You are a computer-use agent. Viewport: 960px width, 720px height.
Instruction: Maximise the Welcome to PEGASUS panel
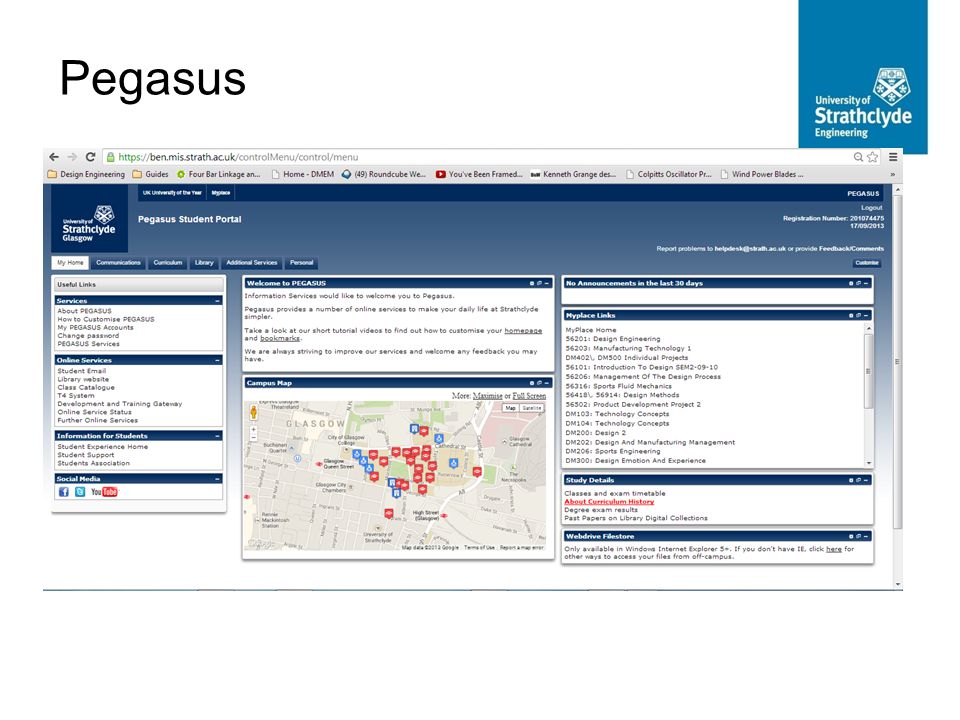coord(539,283)
